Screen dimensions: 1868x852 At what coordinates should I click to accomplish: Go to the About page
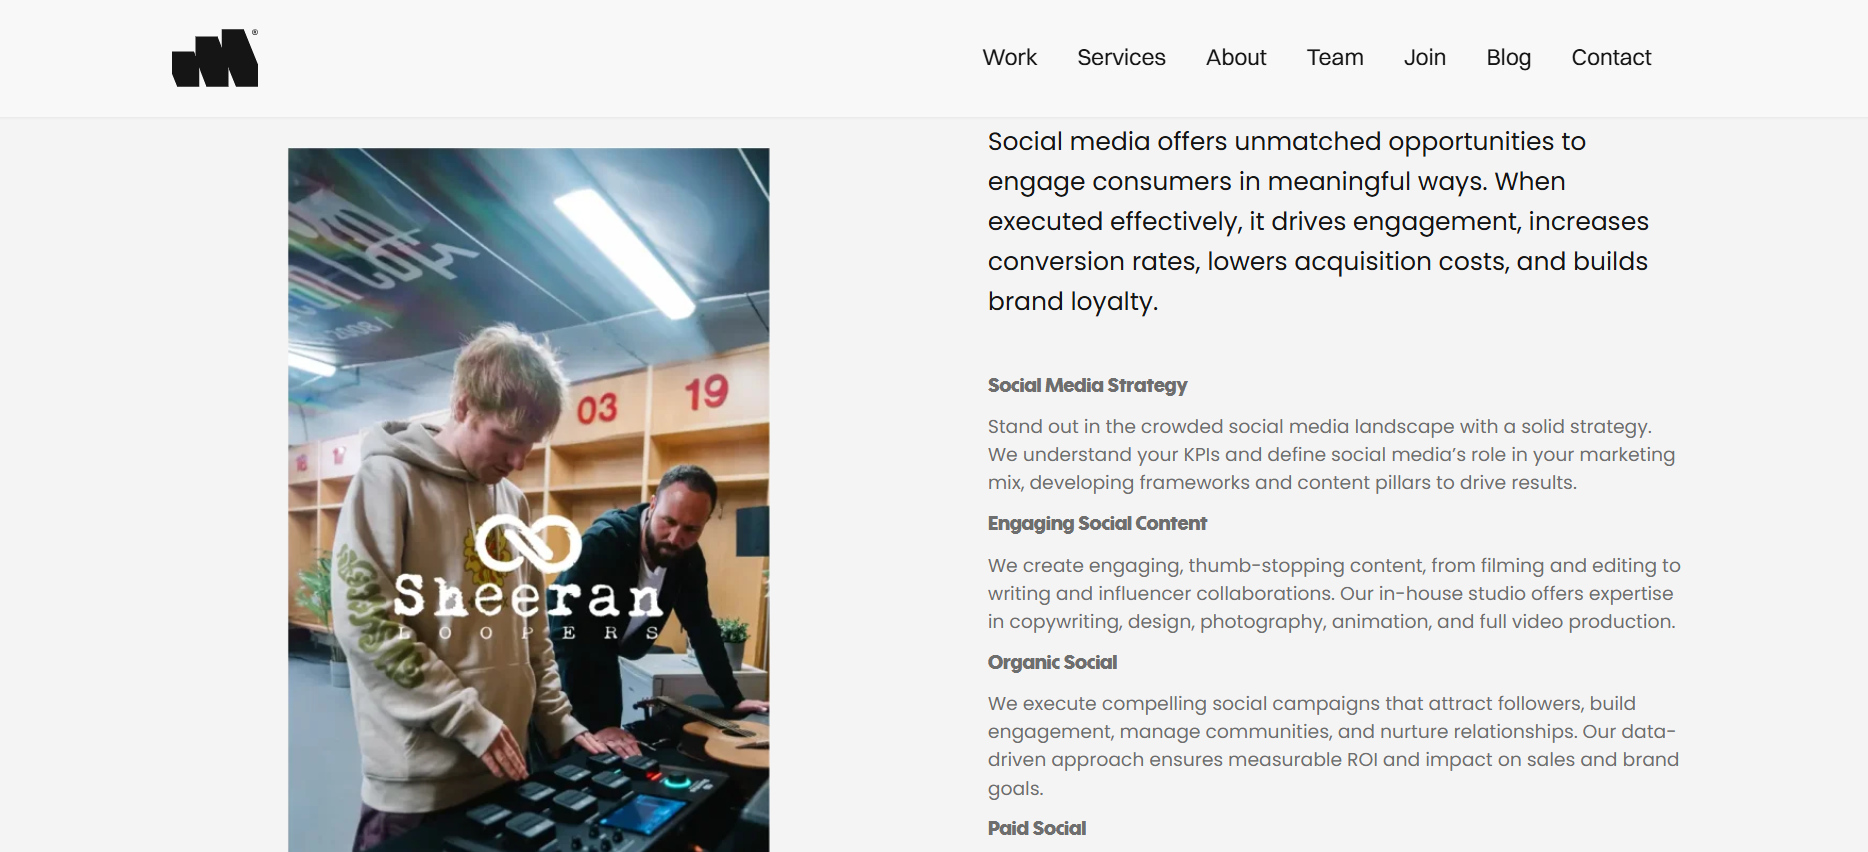1236,58
